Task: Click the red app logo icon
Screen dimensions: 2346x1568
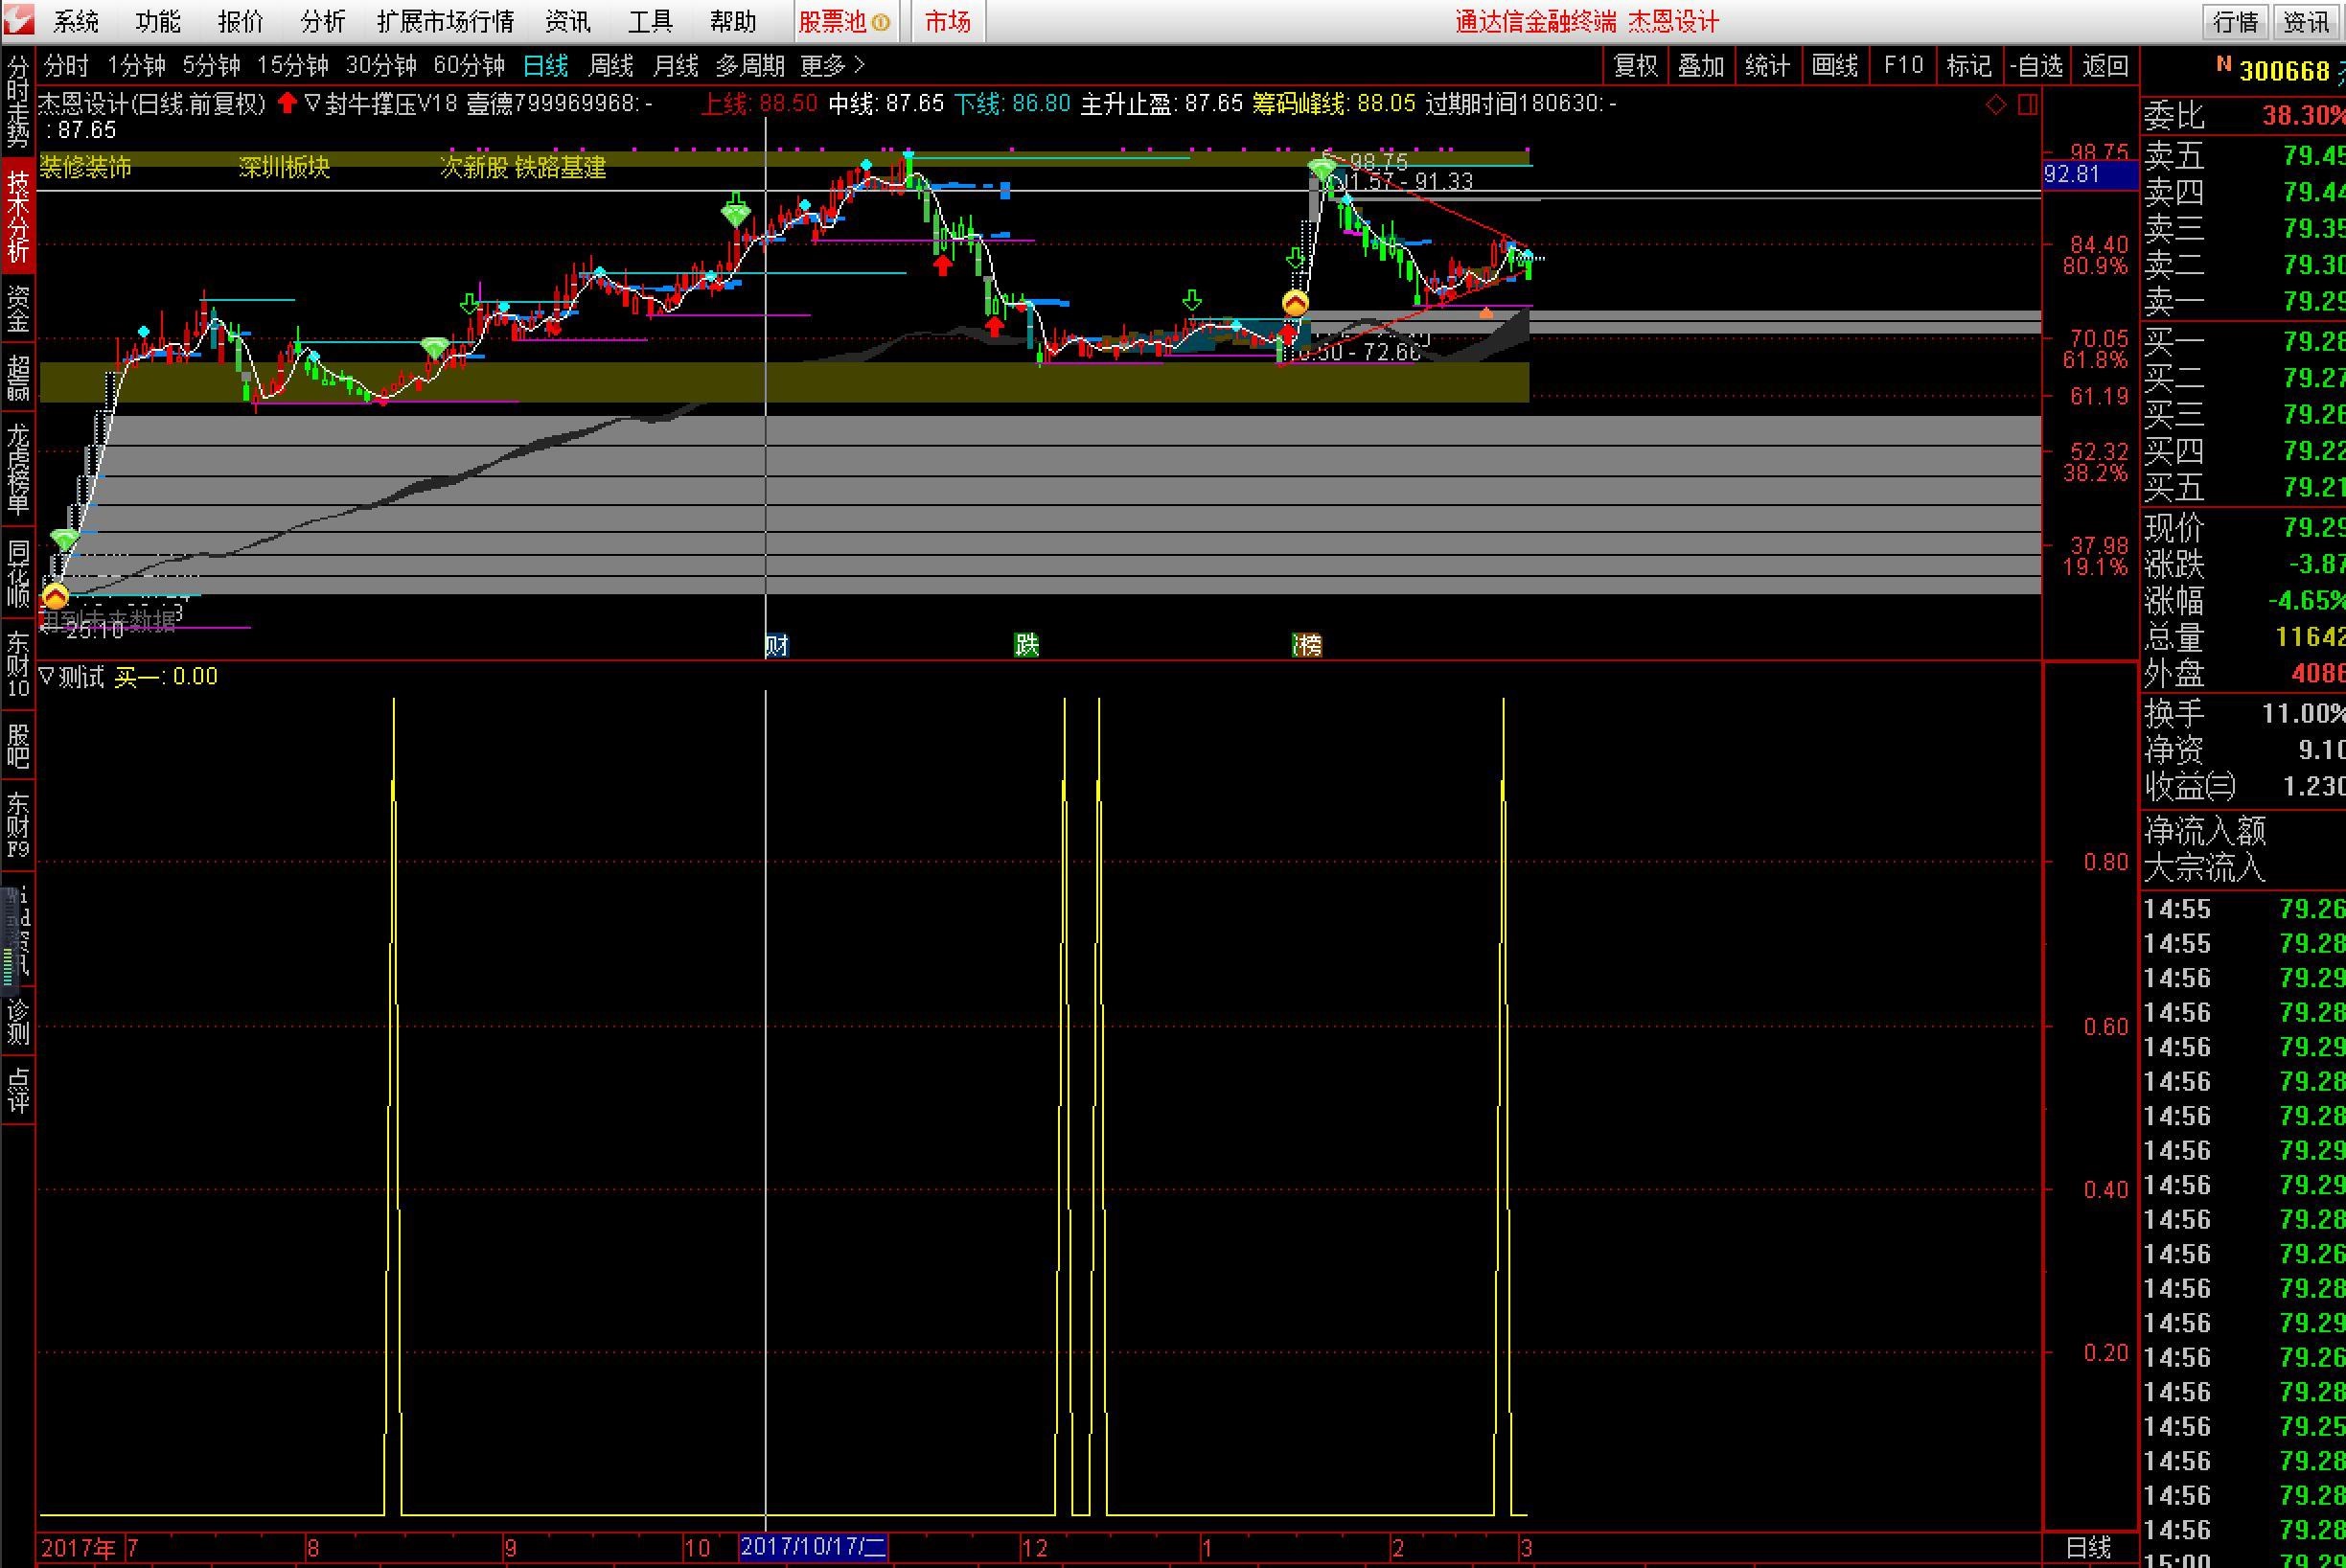Action: click(18, 20)
